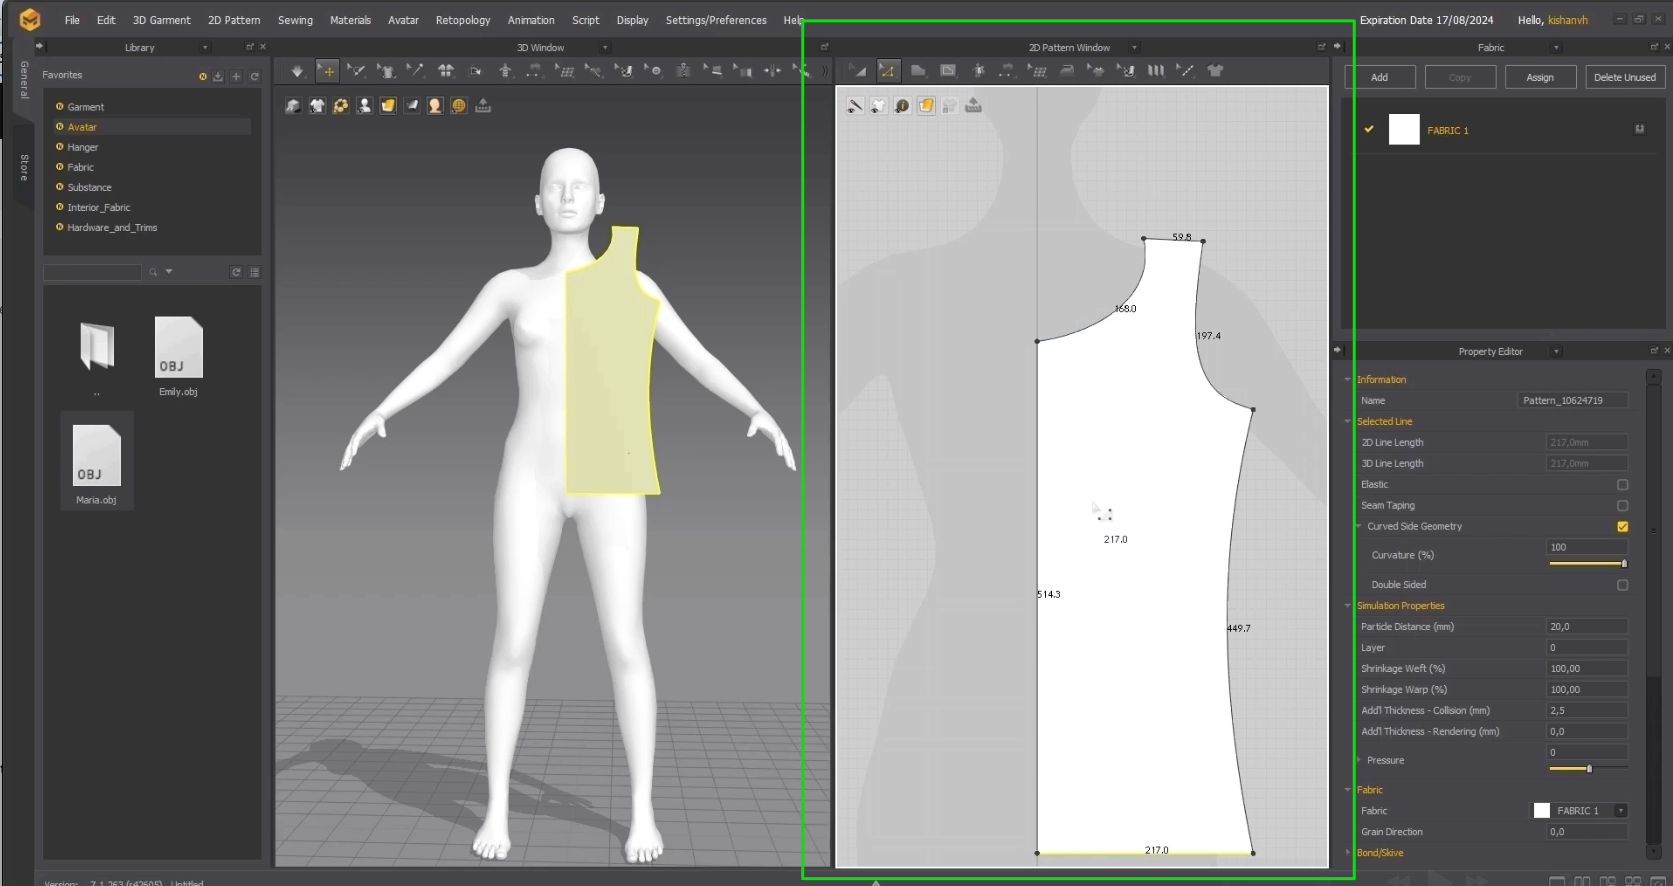
Task: Expand hidden 3D toolbar tools with double chevron
Action: (x=824, y=71)
